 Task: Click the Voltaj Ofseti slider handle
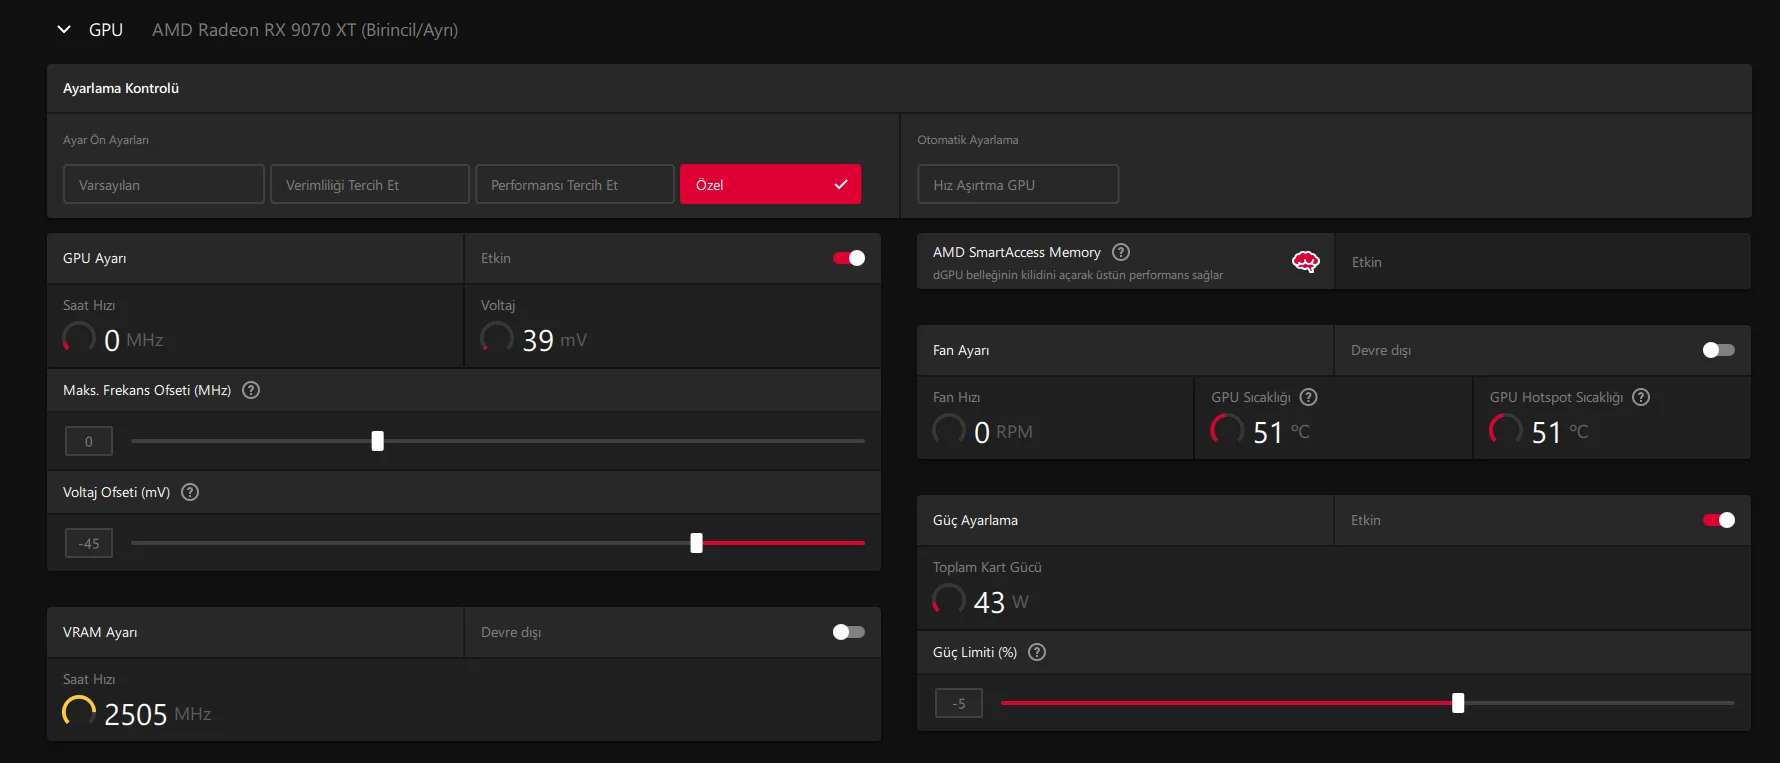[696, 543]
